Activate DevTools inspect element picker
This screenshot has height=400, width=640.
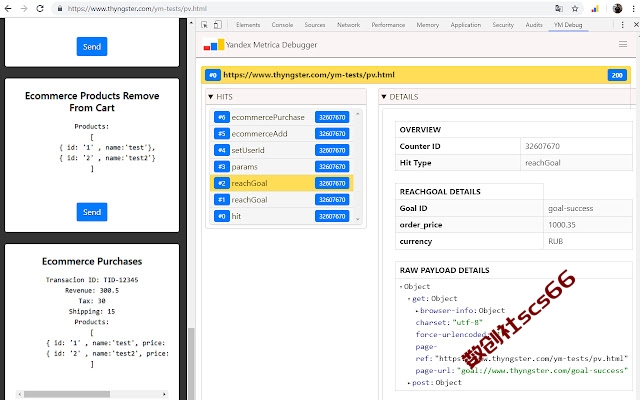pyautogui.click(x=204, y=25)
